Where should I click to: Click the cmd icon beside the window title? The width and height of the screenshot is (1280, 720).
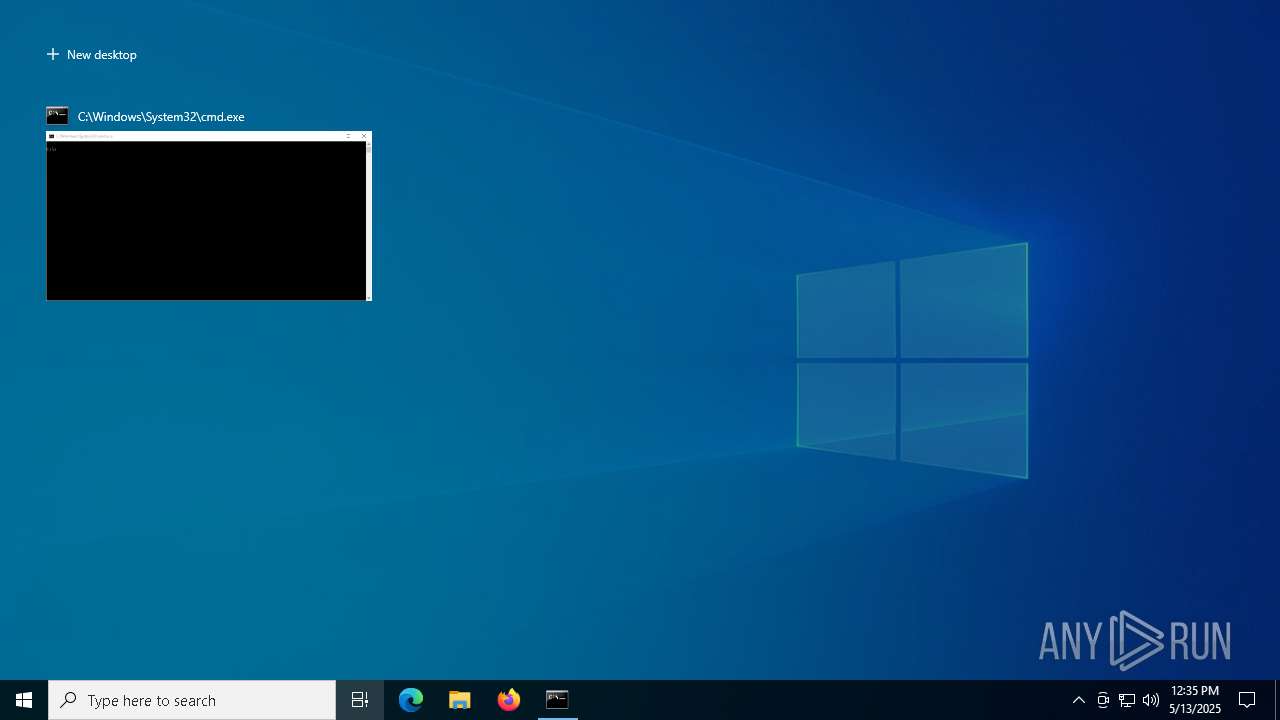click(57, 116)
